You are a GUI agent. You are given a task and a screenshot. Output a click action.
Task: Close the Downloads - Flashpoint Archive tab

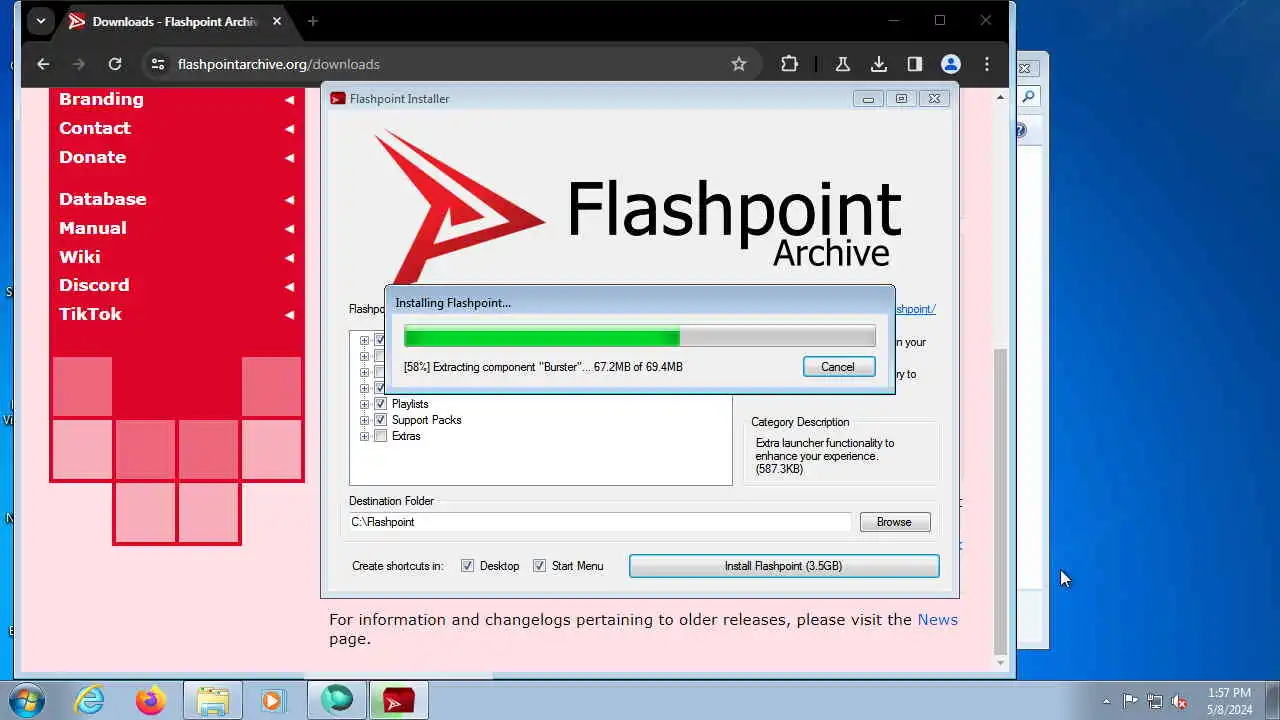[x=277, y=21]
